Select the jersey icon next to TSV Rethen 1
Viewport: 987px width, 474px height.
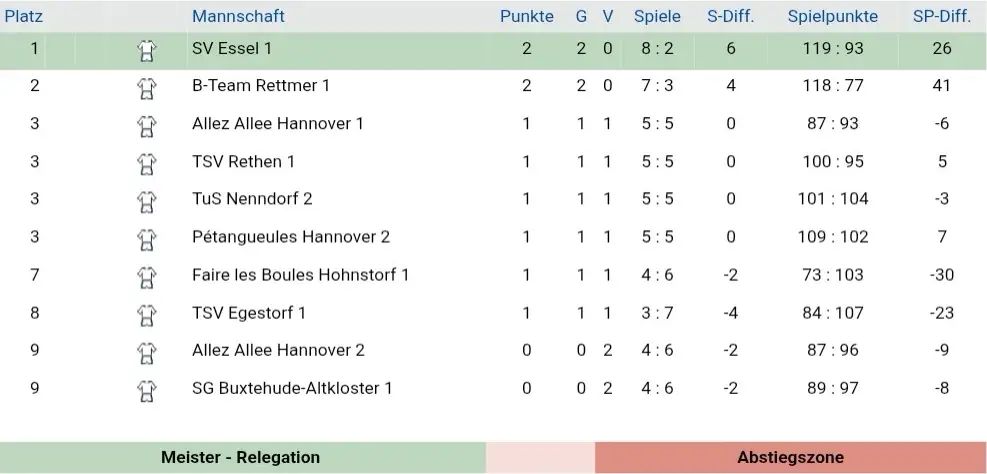[x=147, y=163]
